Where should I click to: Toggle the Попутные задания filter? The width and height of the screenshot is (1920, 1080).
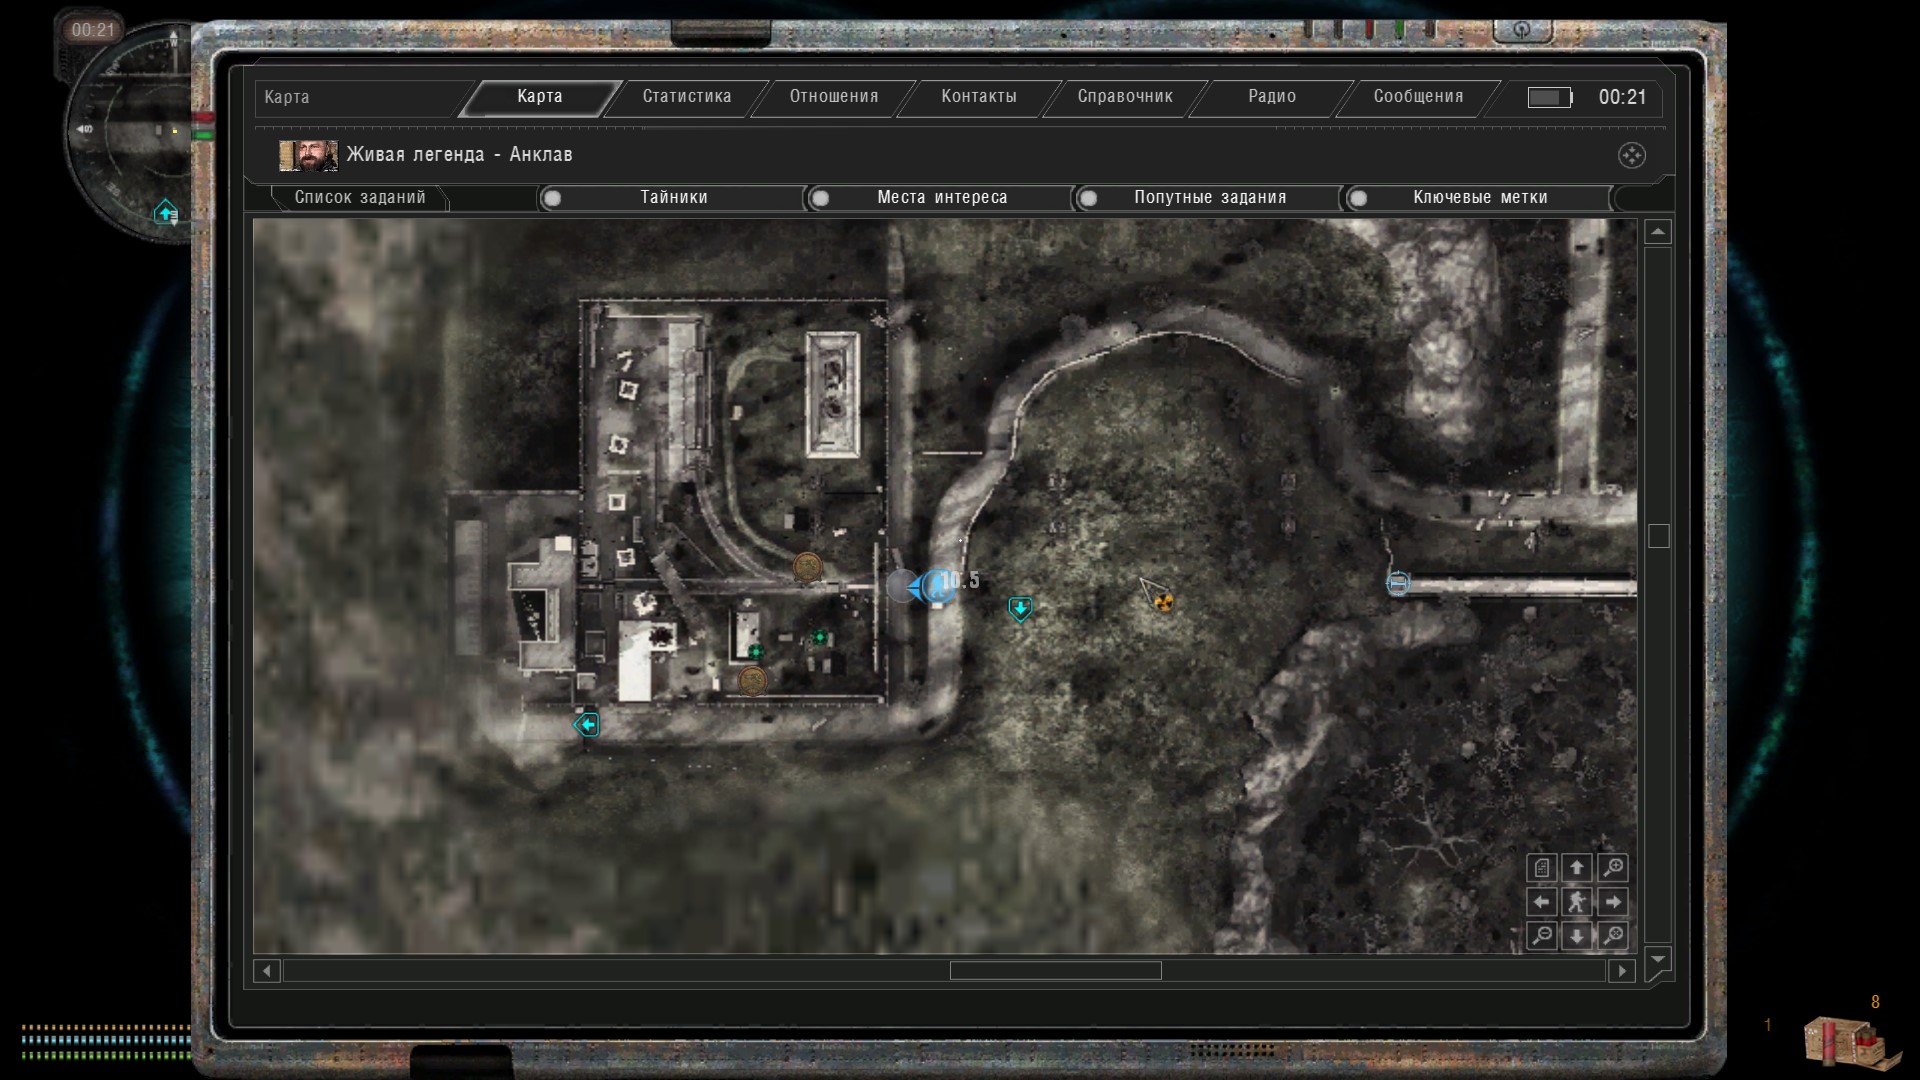(x=1208, y=197)
